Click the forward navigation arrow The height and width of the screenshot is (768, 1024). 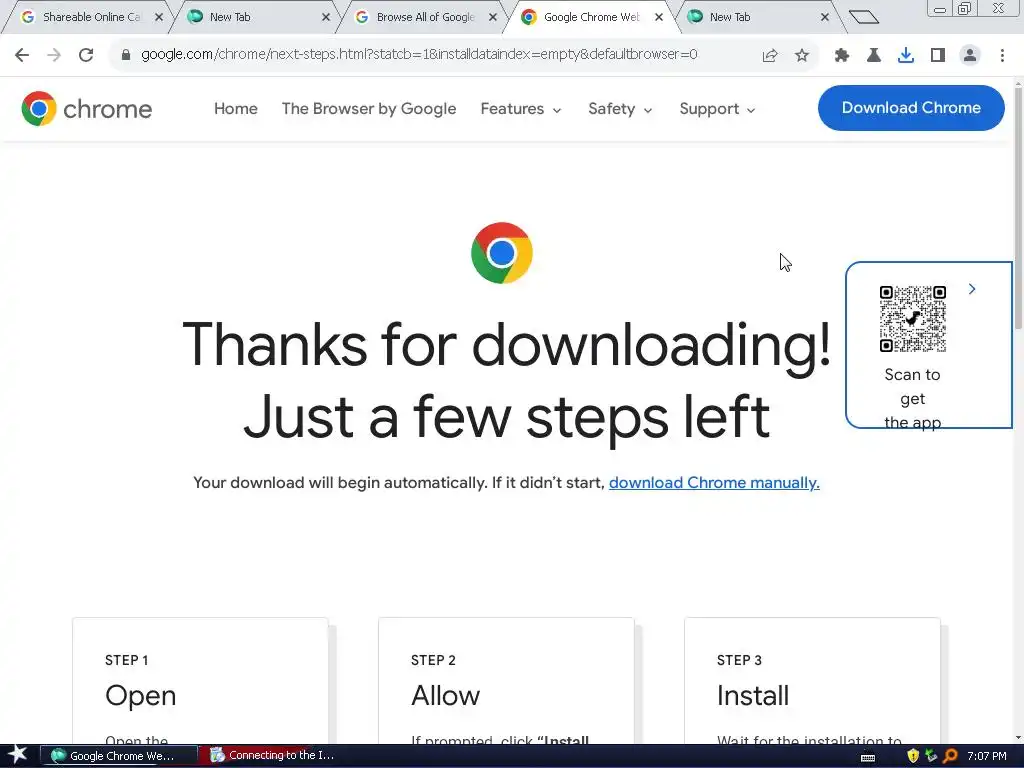coord(54,55)
